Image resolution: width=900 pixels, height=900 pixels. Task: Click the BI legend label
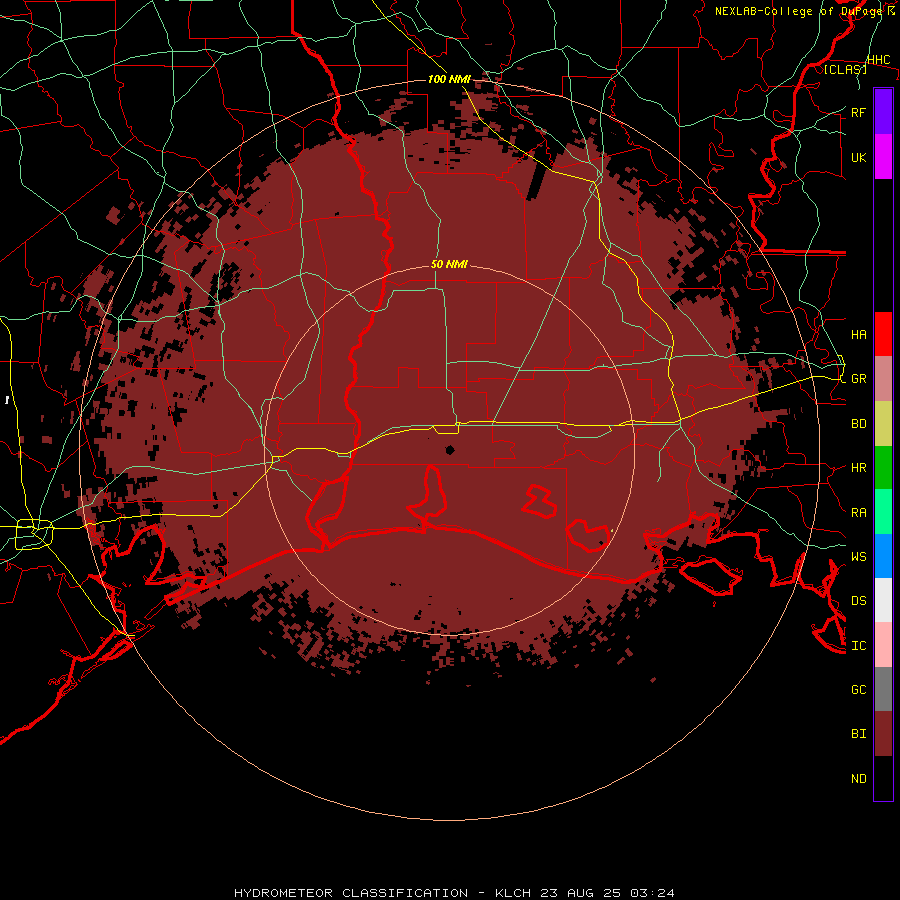(859, 734)
